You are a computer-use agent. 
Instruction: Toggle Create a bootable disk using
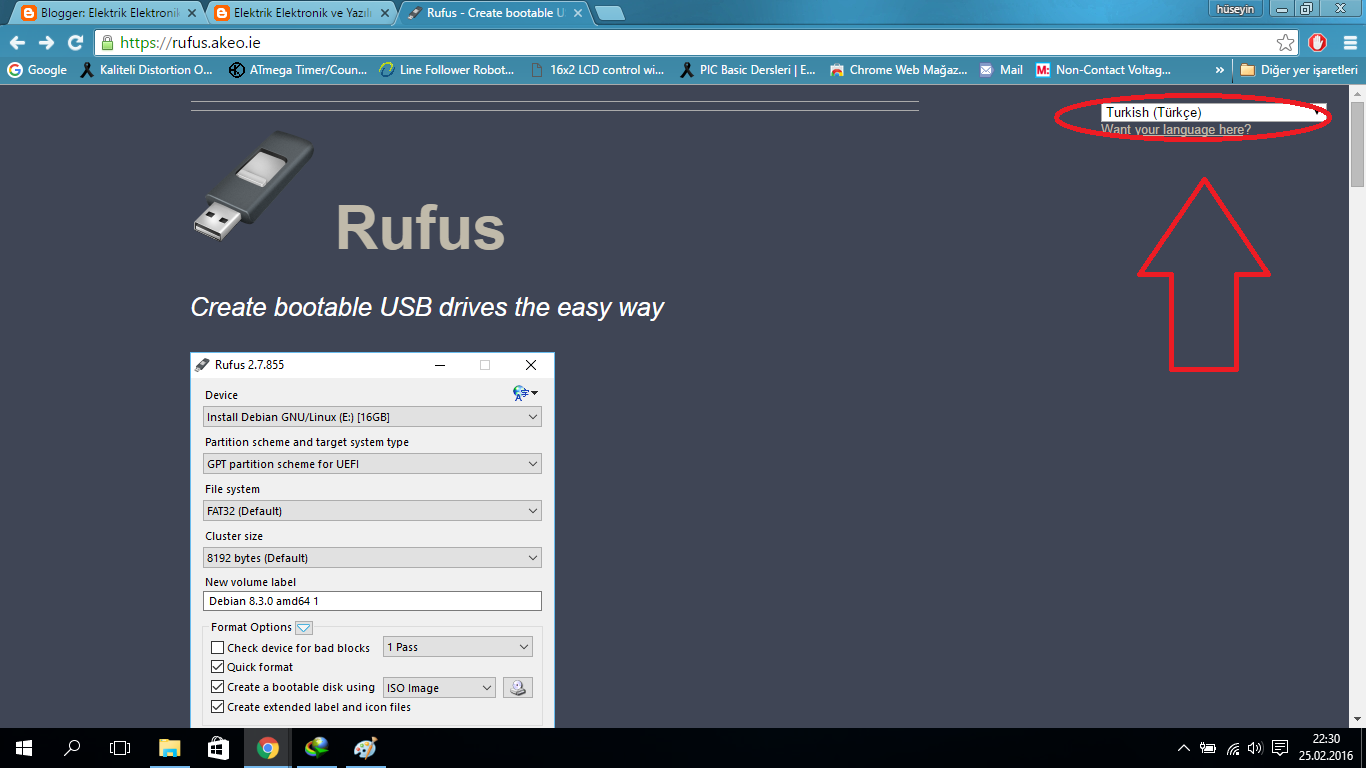click(218, 687)
